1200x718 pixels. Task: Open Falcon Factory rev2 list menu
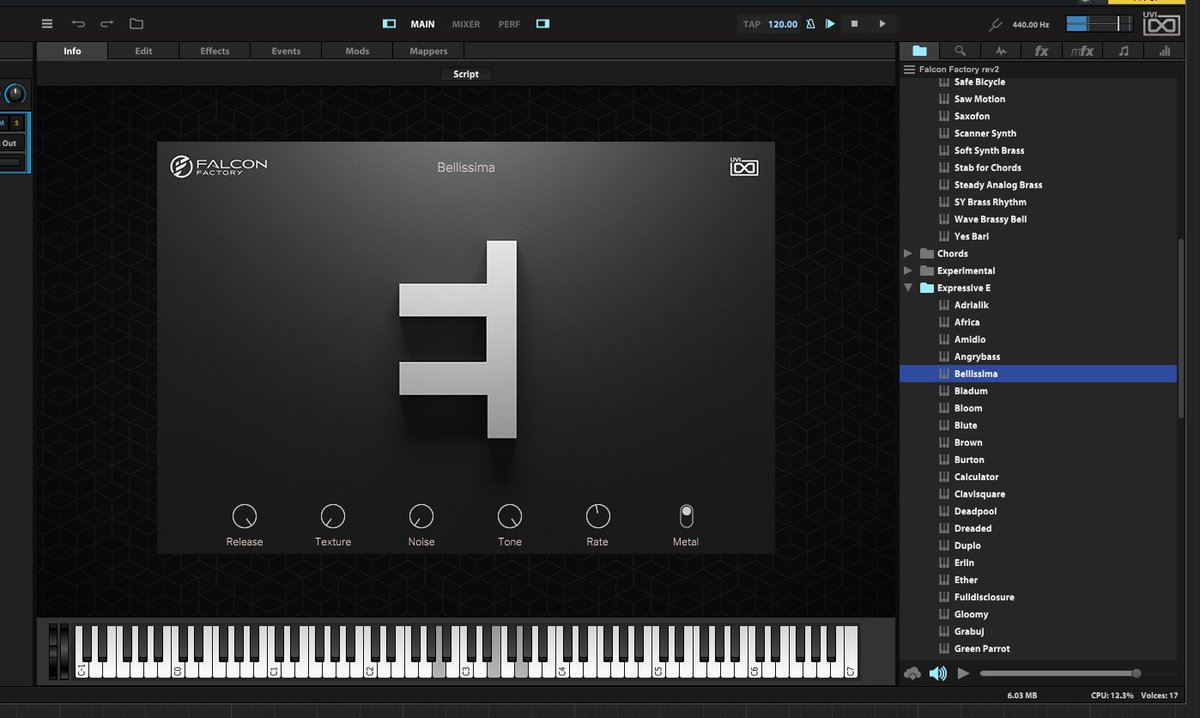909,70
